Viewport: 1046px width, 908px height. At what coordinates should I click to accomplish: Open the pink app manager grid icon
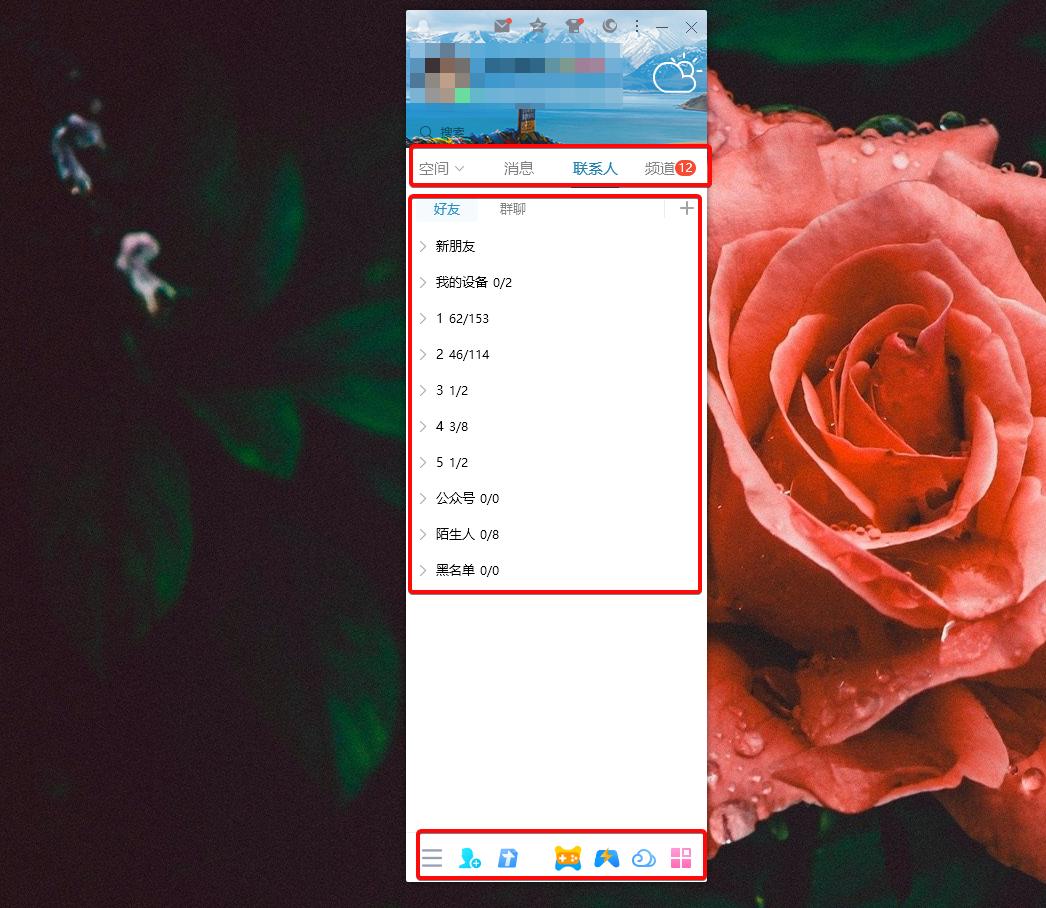[x=681, y=858]
